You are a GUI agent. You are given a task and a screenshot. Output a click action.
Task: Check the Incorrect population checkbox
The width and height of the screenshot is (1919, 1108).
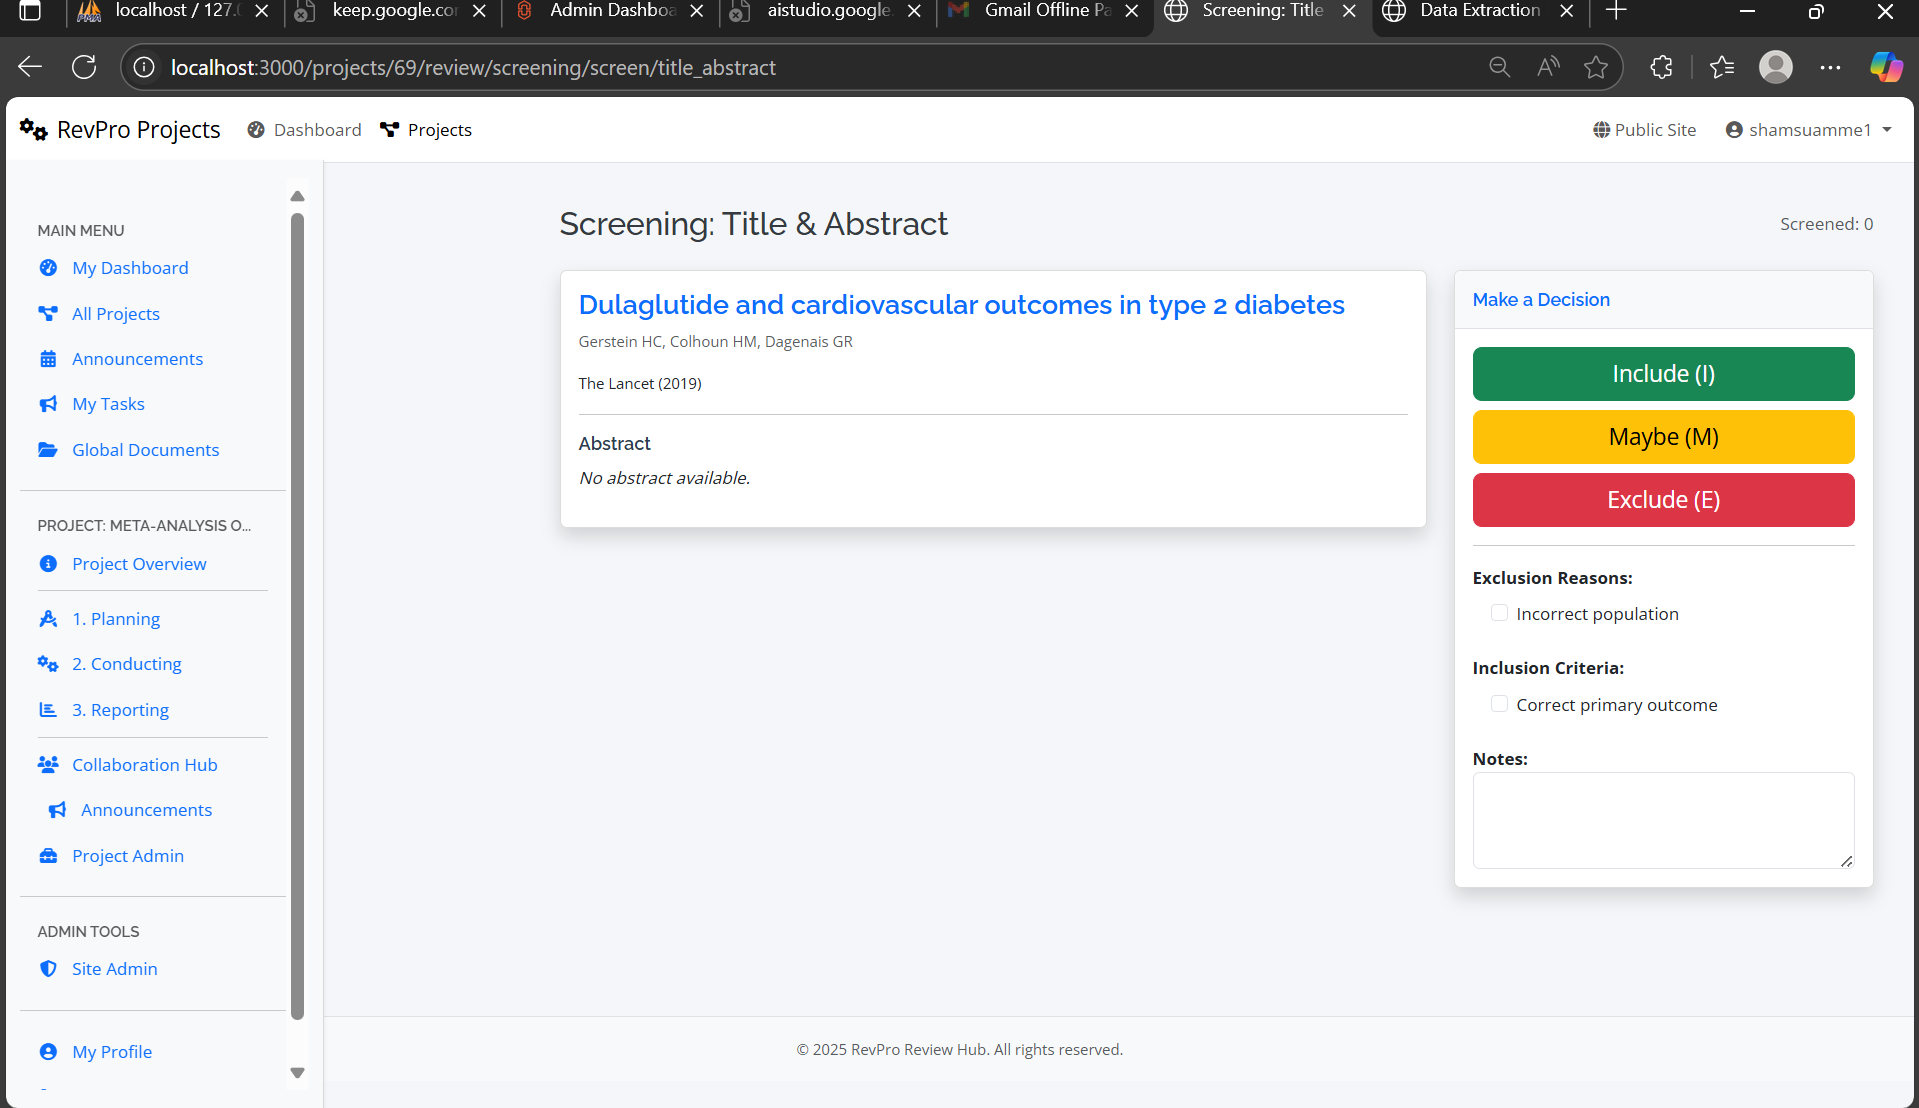[1499, 613]
